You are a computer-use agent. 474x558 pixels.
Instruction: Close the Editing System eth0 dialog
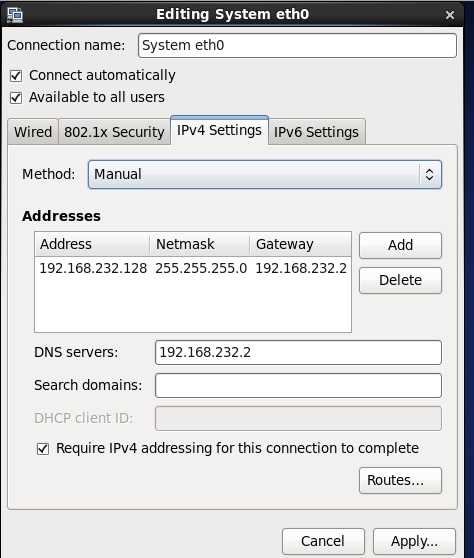point(450,15)
